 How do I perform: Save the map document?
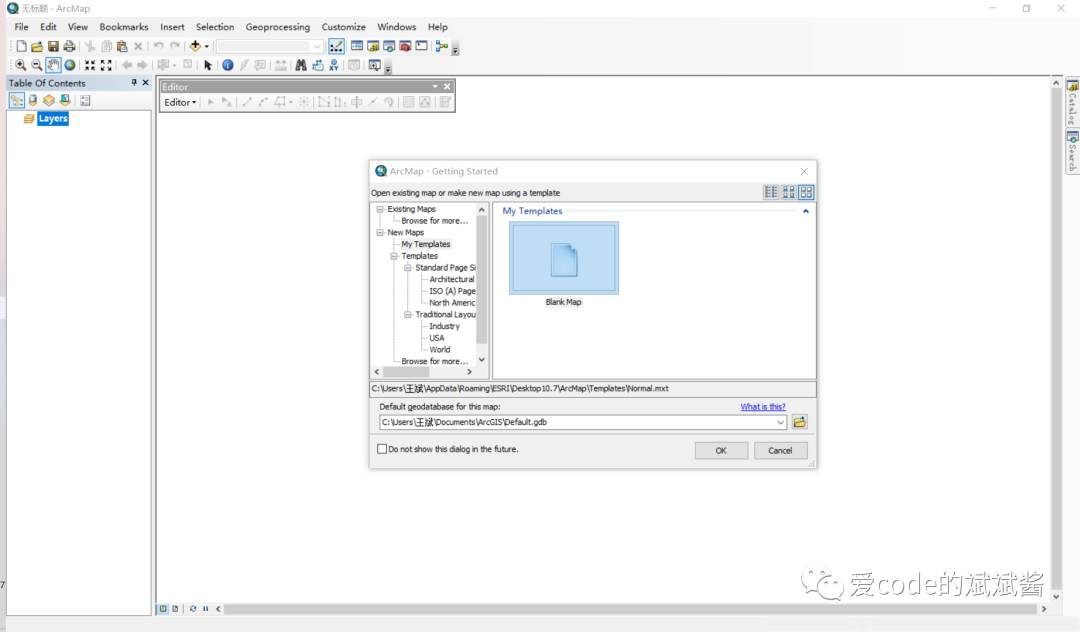[53, 46]
